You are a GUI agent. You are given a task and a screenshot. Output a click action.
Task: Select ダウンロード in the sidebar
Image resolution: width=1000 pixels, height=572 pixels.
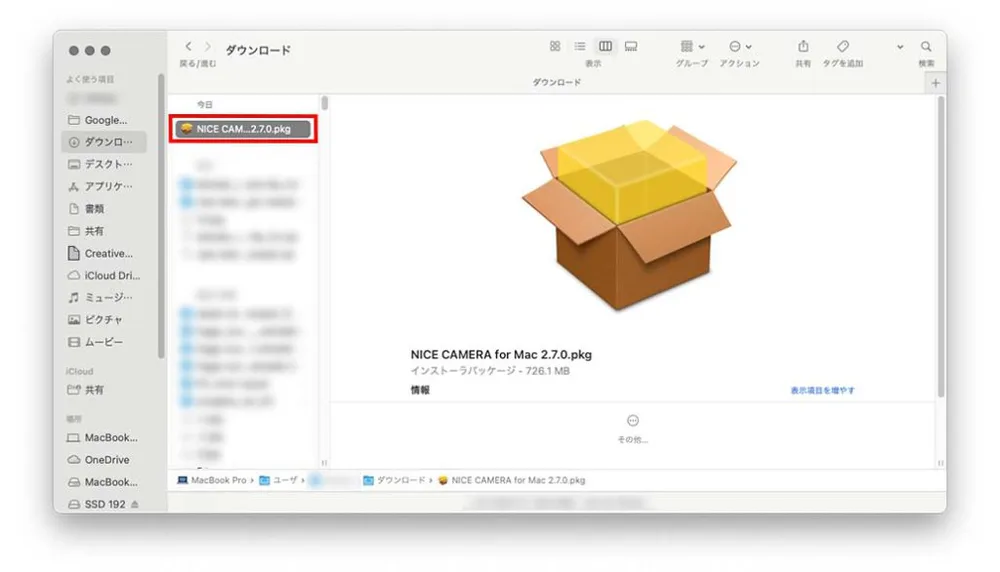click(x=104, y=142)
